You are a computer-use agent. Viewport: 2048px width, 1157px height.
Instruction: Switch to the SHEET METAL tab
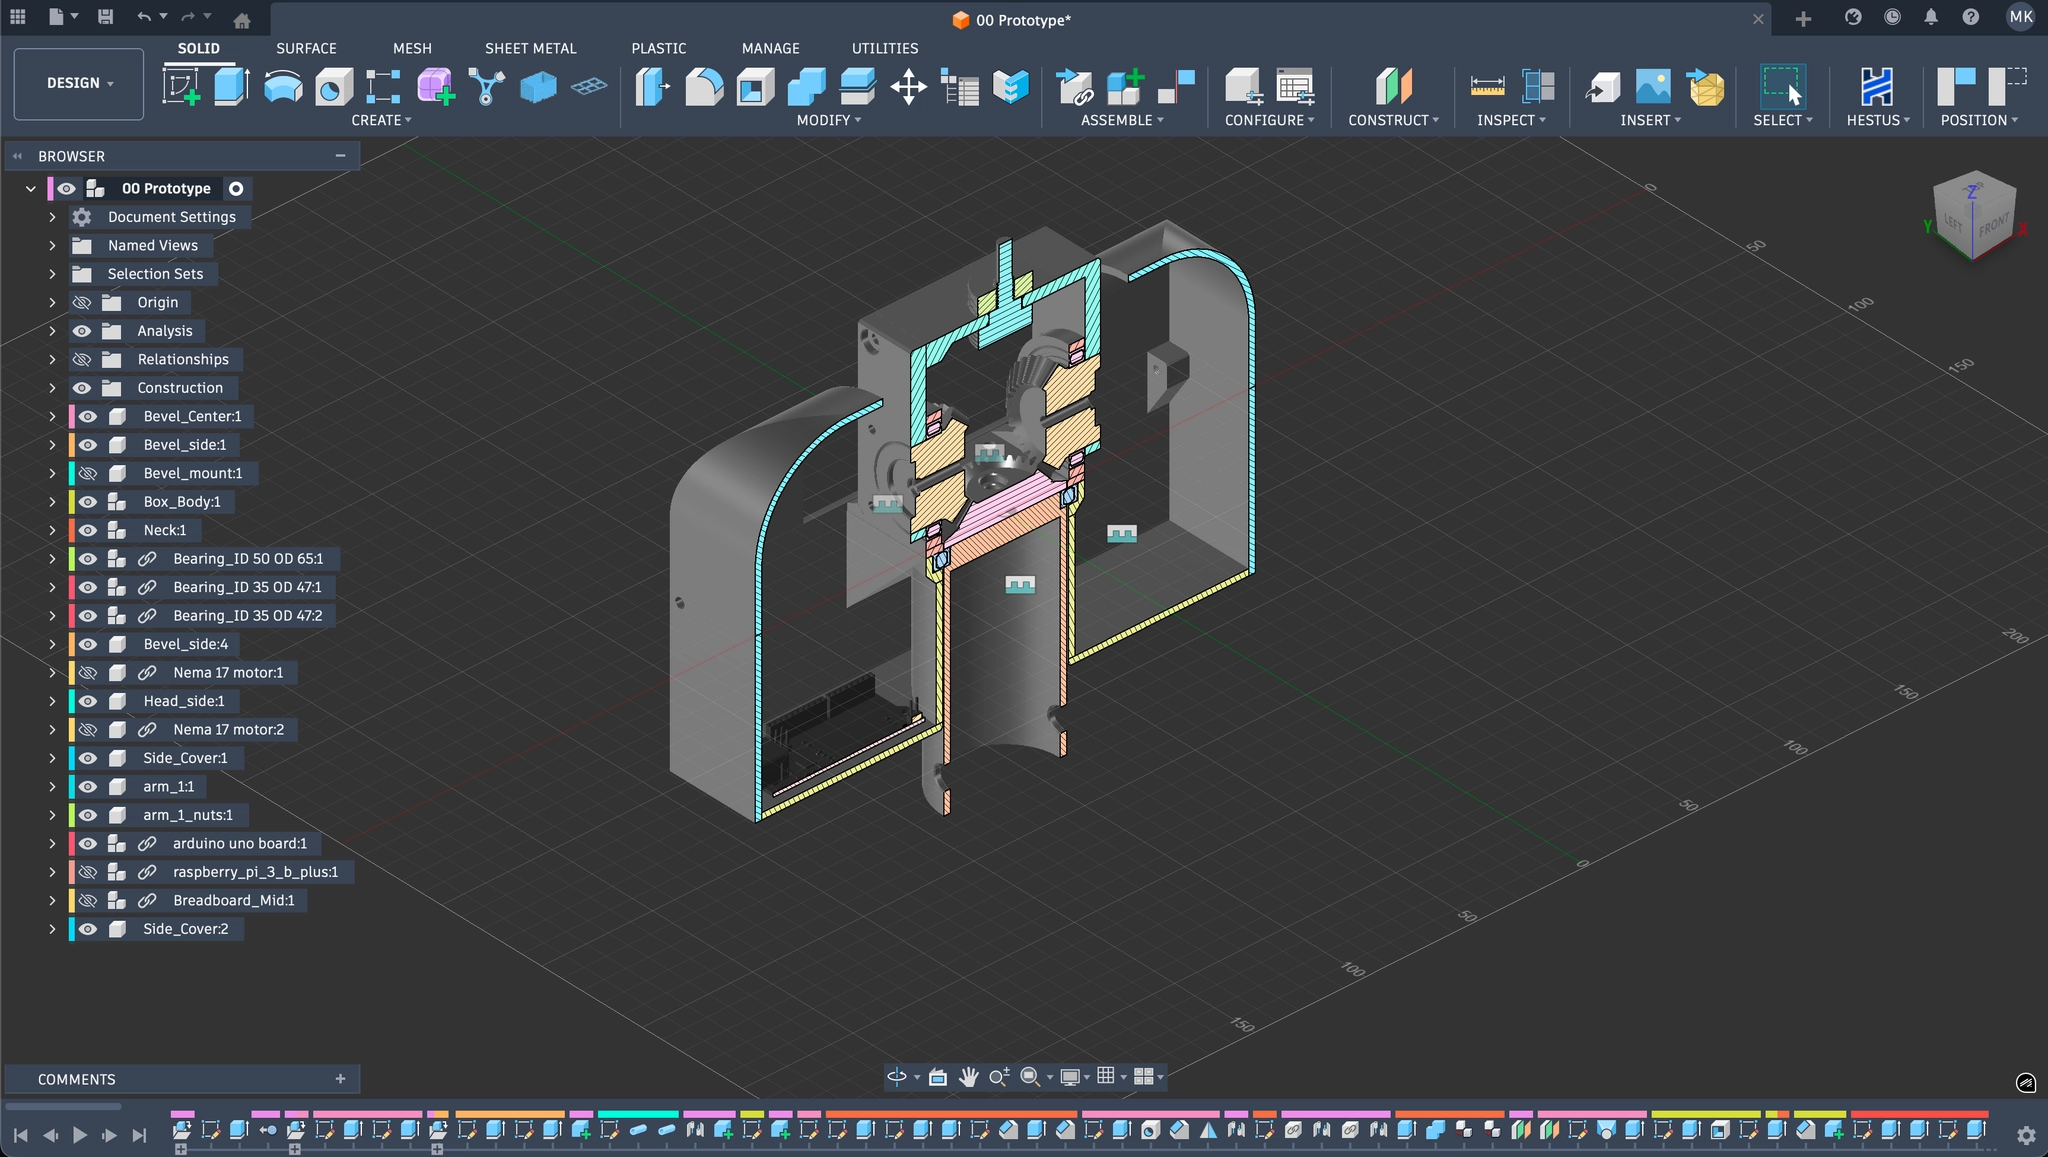pos(530,48)
